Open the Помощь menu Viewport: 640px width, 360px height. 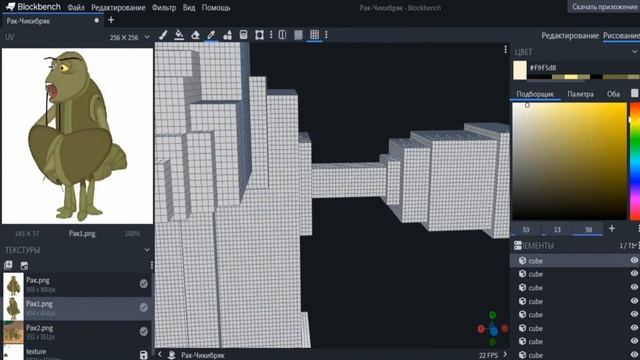point(216,7)
